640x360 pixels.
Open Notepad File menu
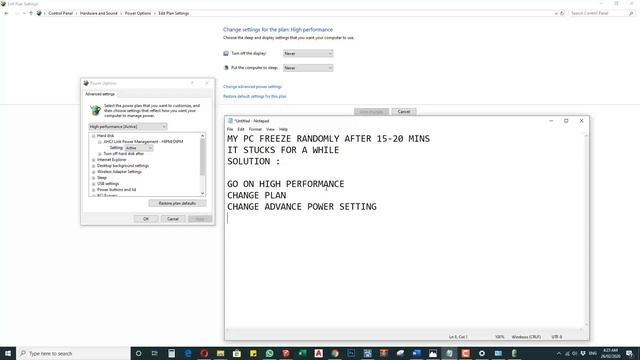pyautogui.click(x=230, y=129)
